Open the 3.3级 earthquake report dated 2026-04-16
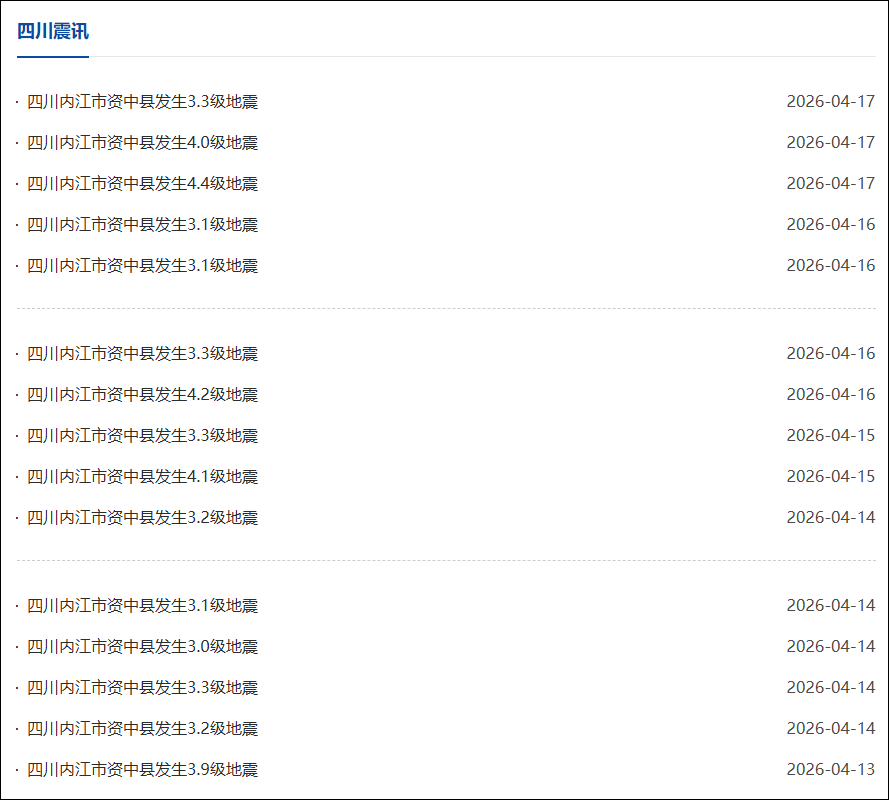Image resolution: width=889 pixels, height=800 pixels. [x=142, y=354]
